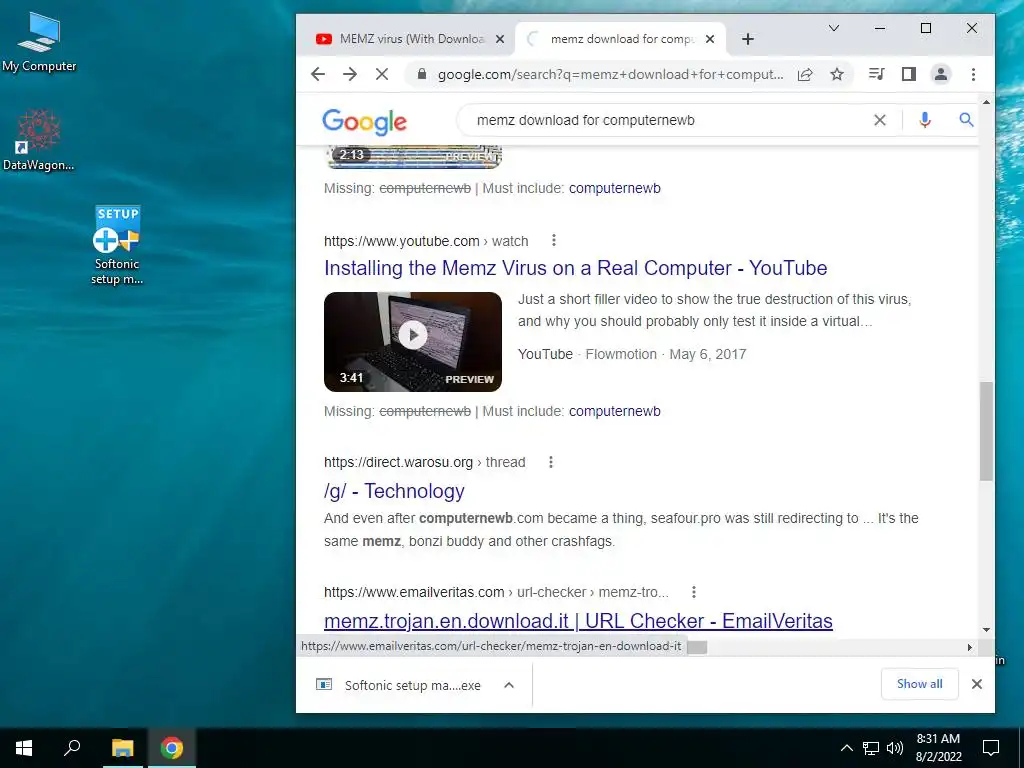
Task: Click the address bar URL
Action: (610, 74)
